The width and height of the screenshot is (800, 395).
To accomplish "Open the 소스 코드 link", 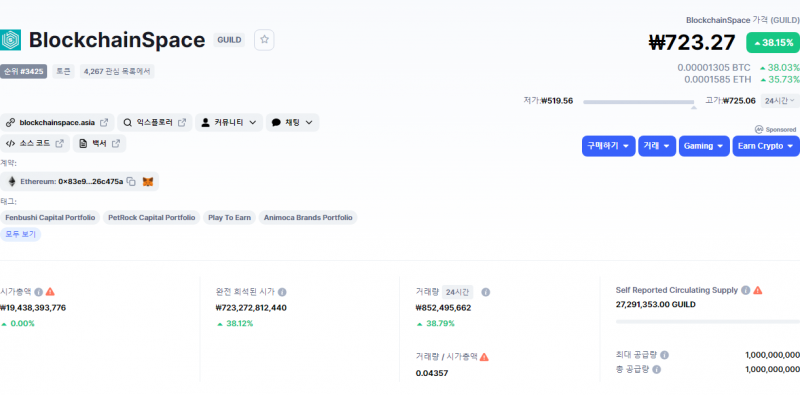I will point(35,143).
